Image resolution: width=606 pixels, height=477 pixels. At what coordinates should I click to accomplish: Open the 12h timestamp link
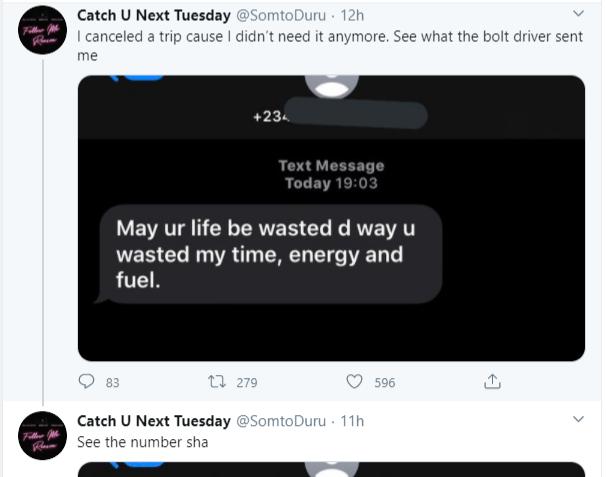point(352,16)
